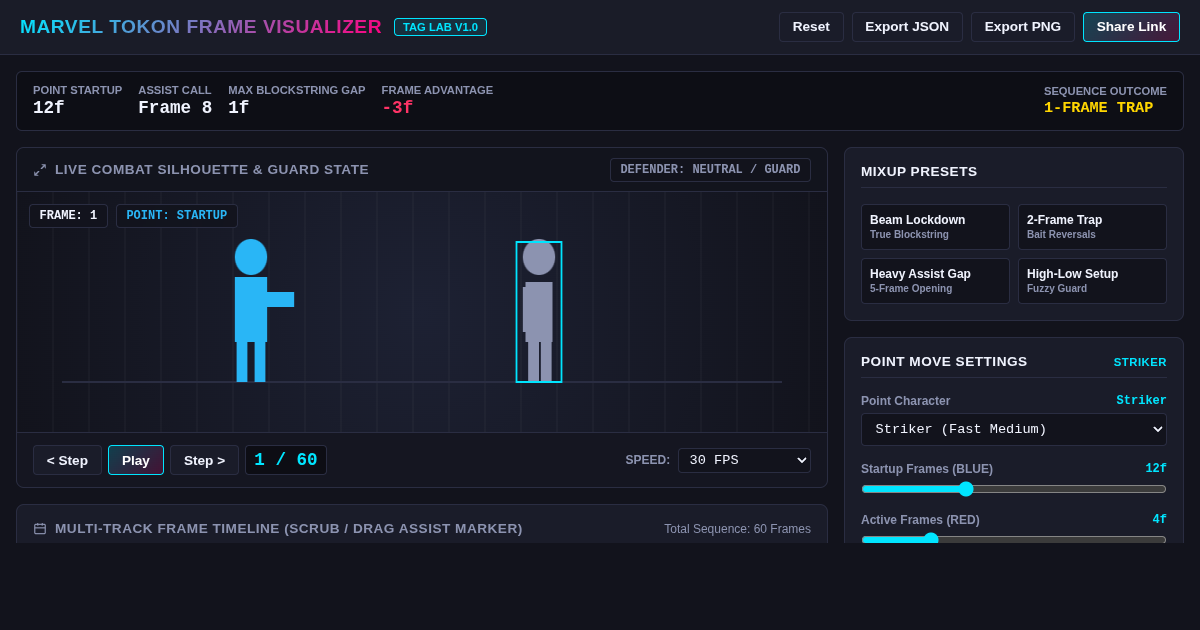Advance one frame with Step >
Viewport: 1200px width, 630px height.
click(204, 460)
